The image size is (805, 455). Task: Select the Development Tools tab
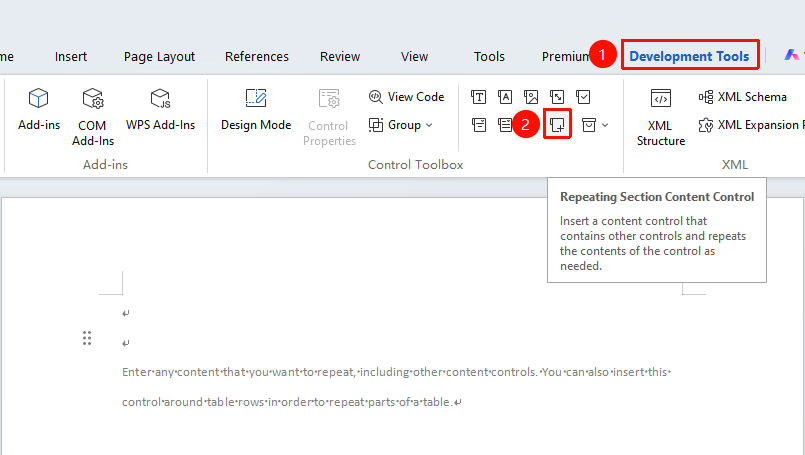(689, 56)
